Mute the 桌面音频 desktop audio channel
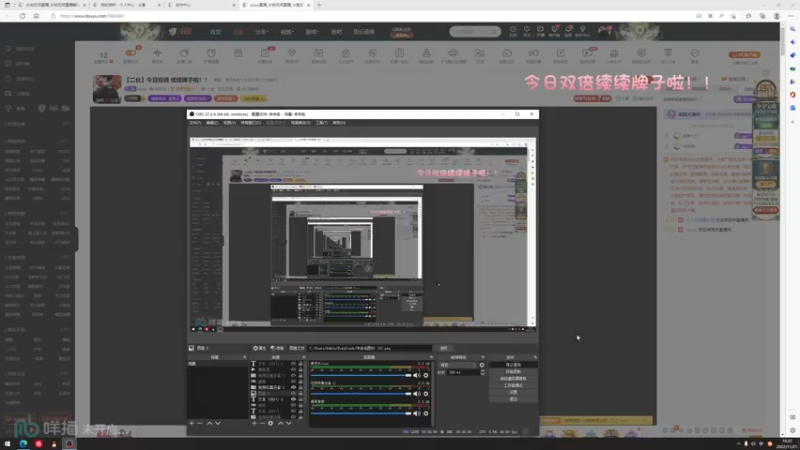The image size is (800, 450). pyautogui.click(x=417, y=413)
